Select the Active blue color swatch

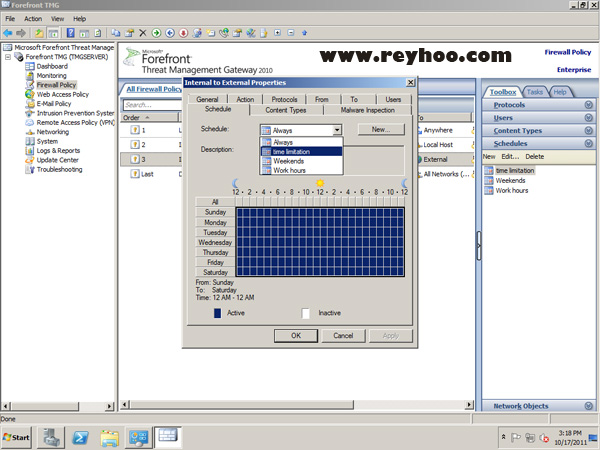(x=217, y=313)
